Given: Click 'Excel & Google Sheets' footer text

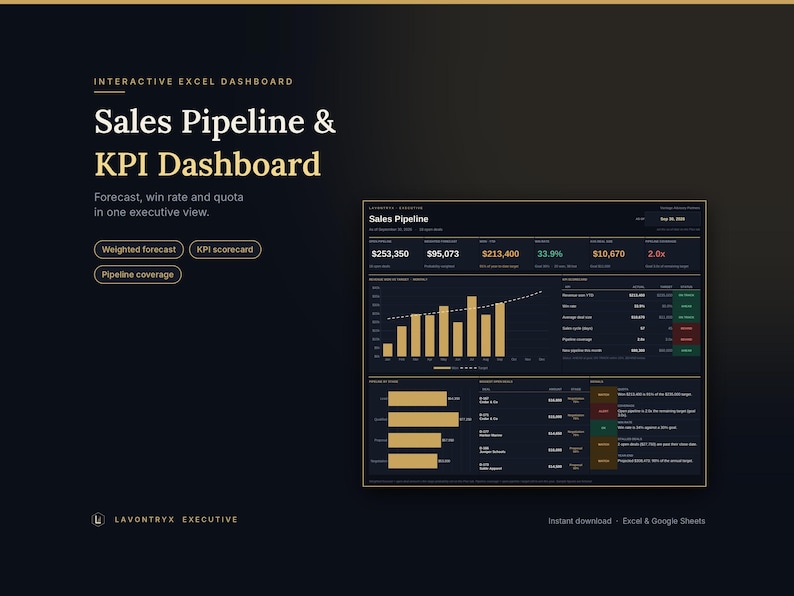Looking at the screenshot, I should coord(664,521).
